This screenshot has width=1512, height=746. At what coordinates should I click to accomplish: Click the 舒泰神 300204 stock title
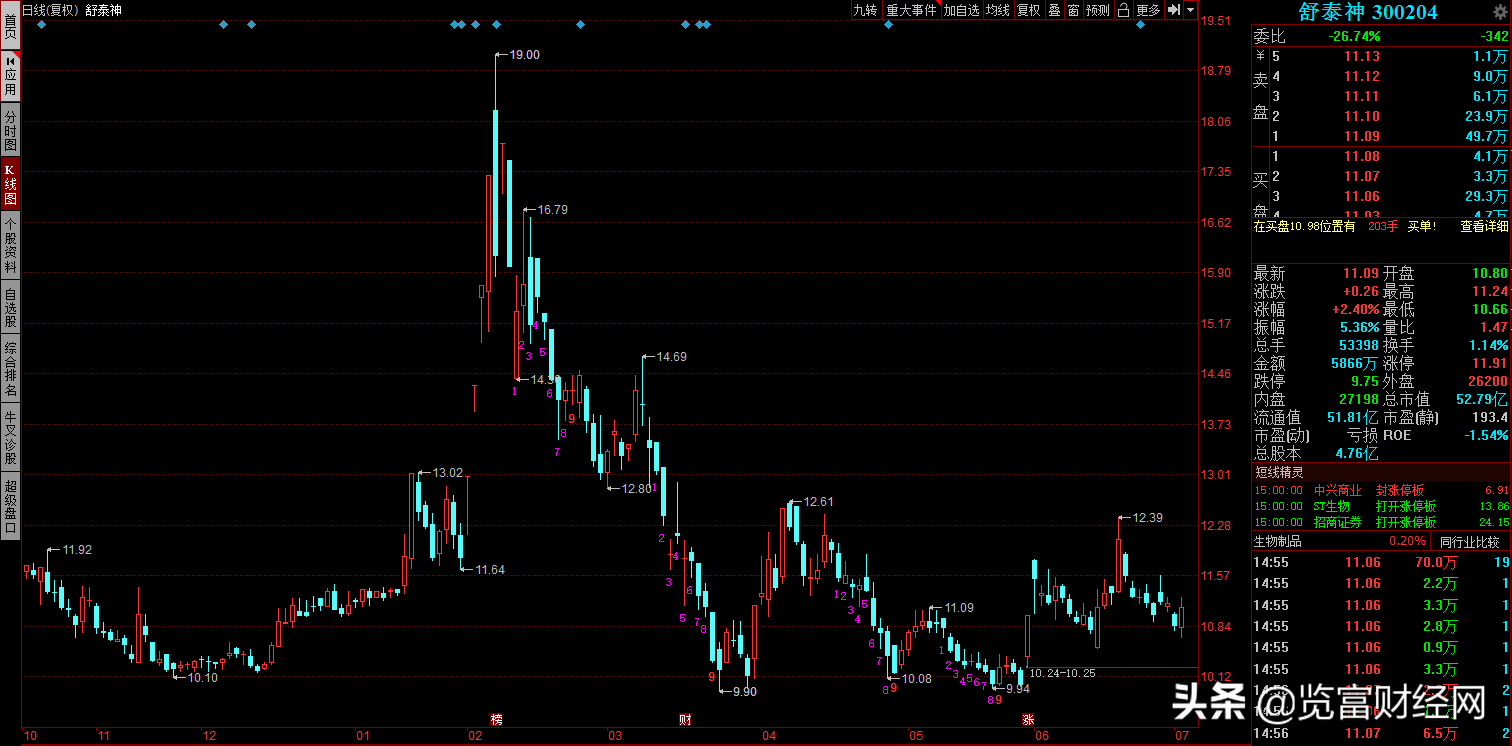[1368, 12]
